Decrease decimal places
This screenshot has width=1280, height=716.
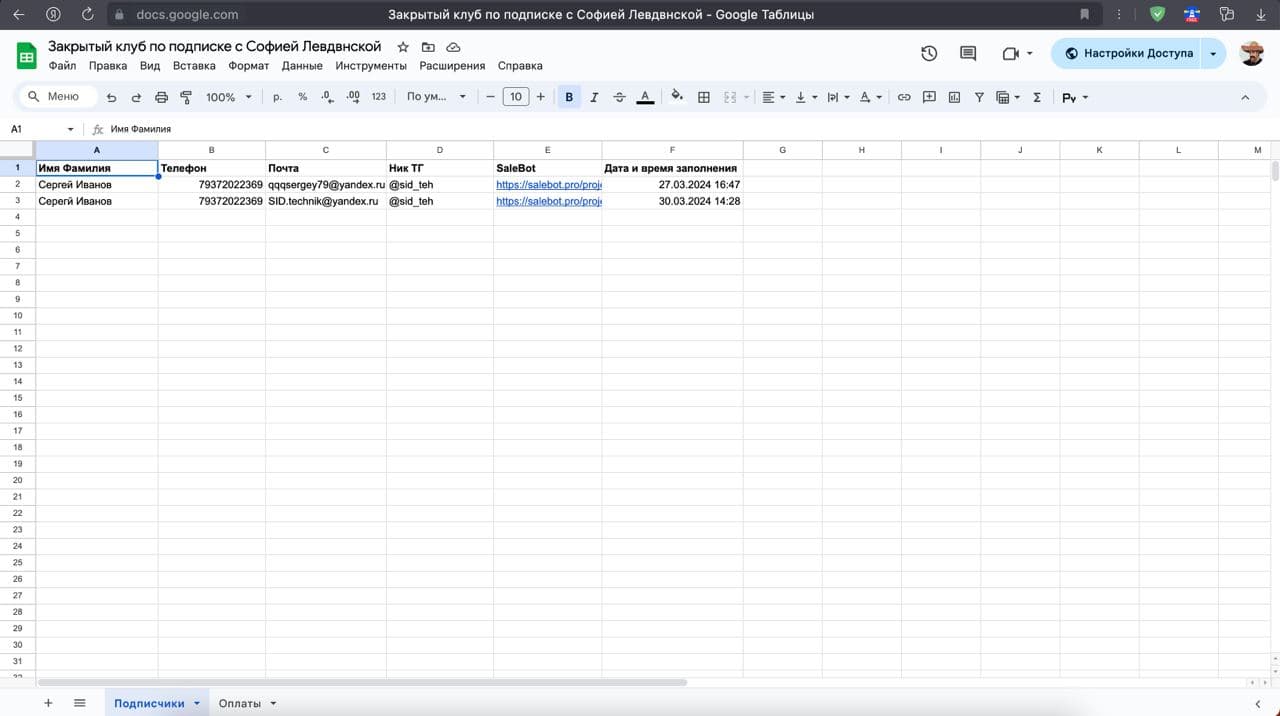(327, 97)
